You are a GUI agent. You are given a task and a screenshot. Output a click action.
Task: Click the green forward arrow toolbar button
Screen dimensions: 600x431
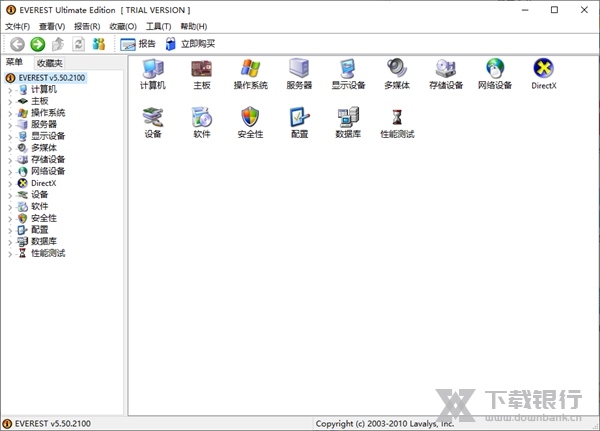click(37, 44)
